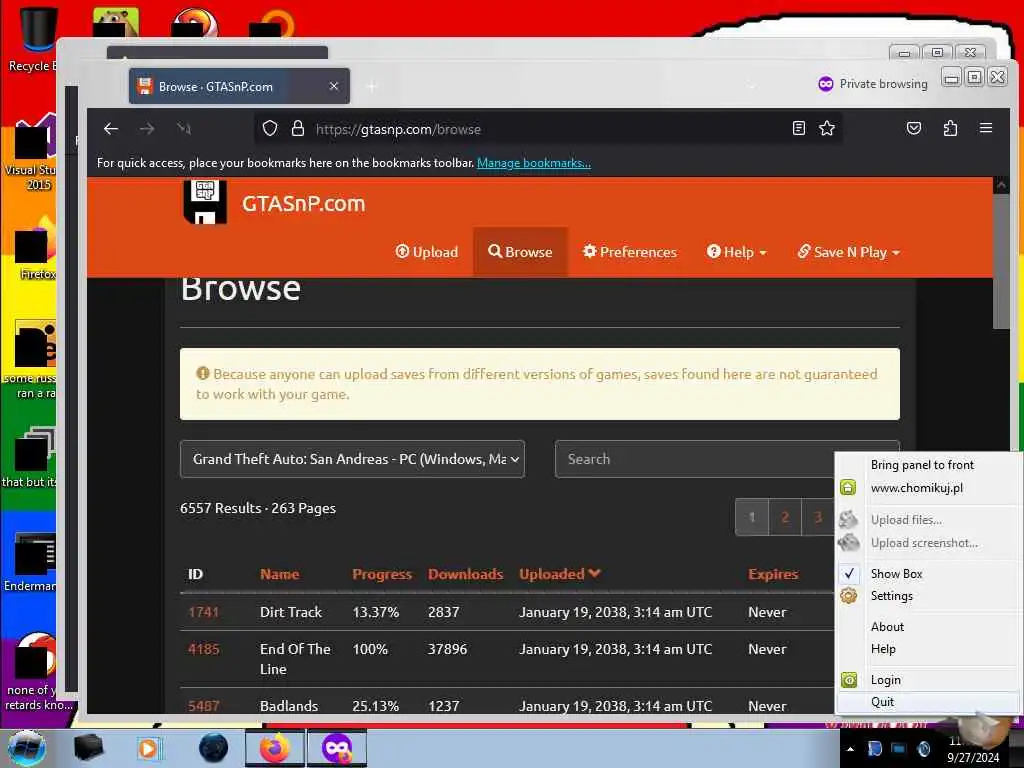Viewport: 1024px width, 768px height.
Task: Click the chomikuj.pl icon in context menu
Action: 848,487
